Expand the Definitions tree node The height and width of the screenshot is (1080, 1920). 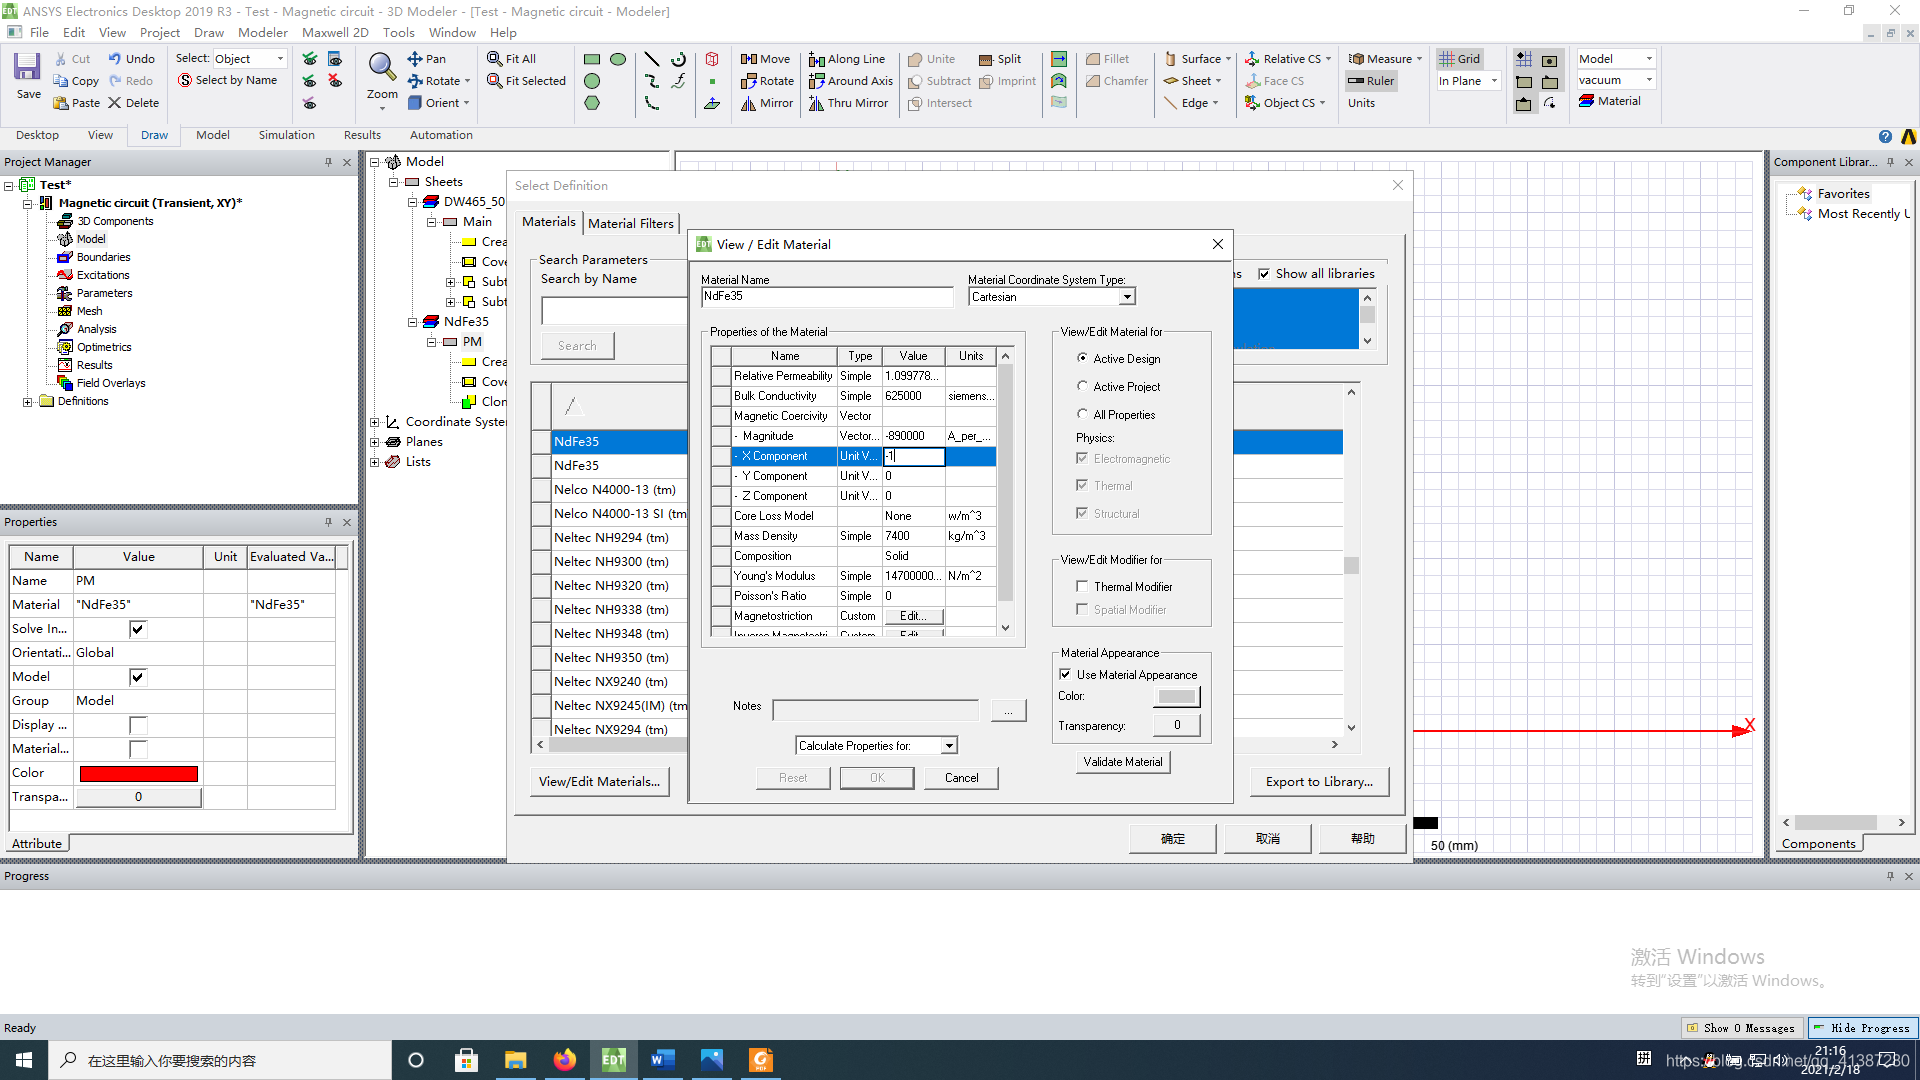click(x=28, y=402)
